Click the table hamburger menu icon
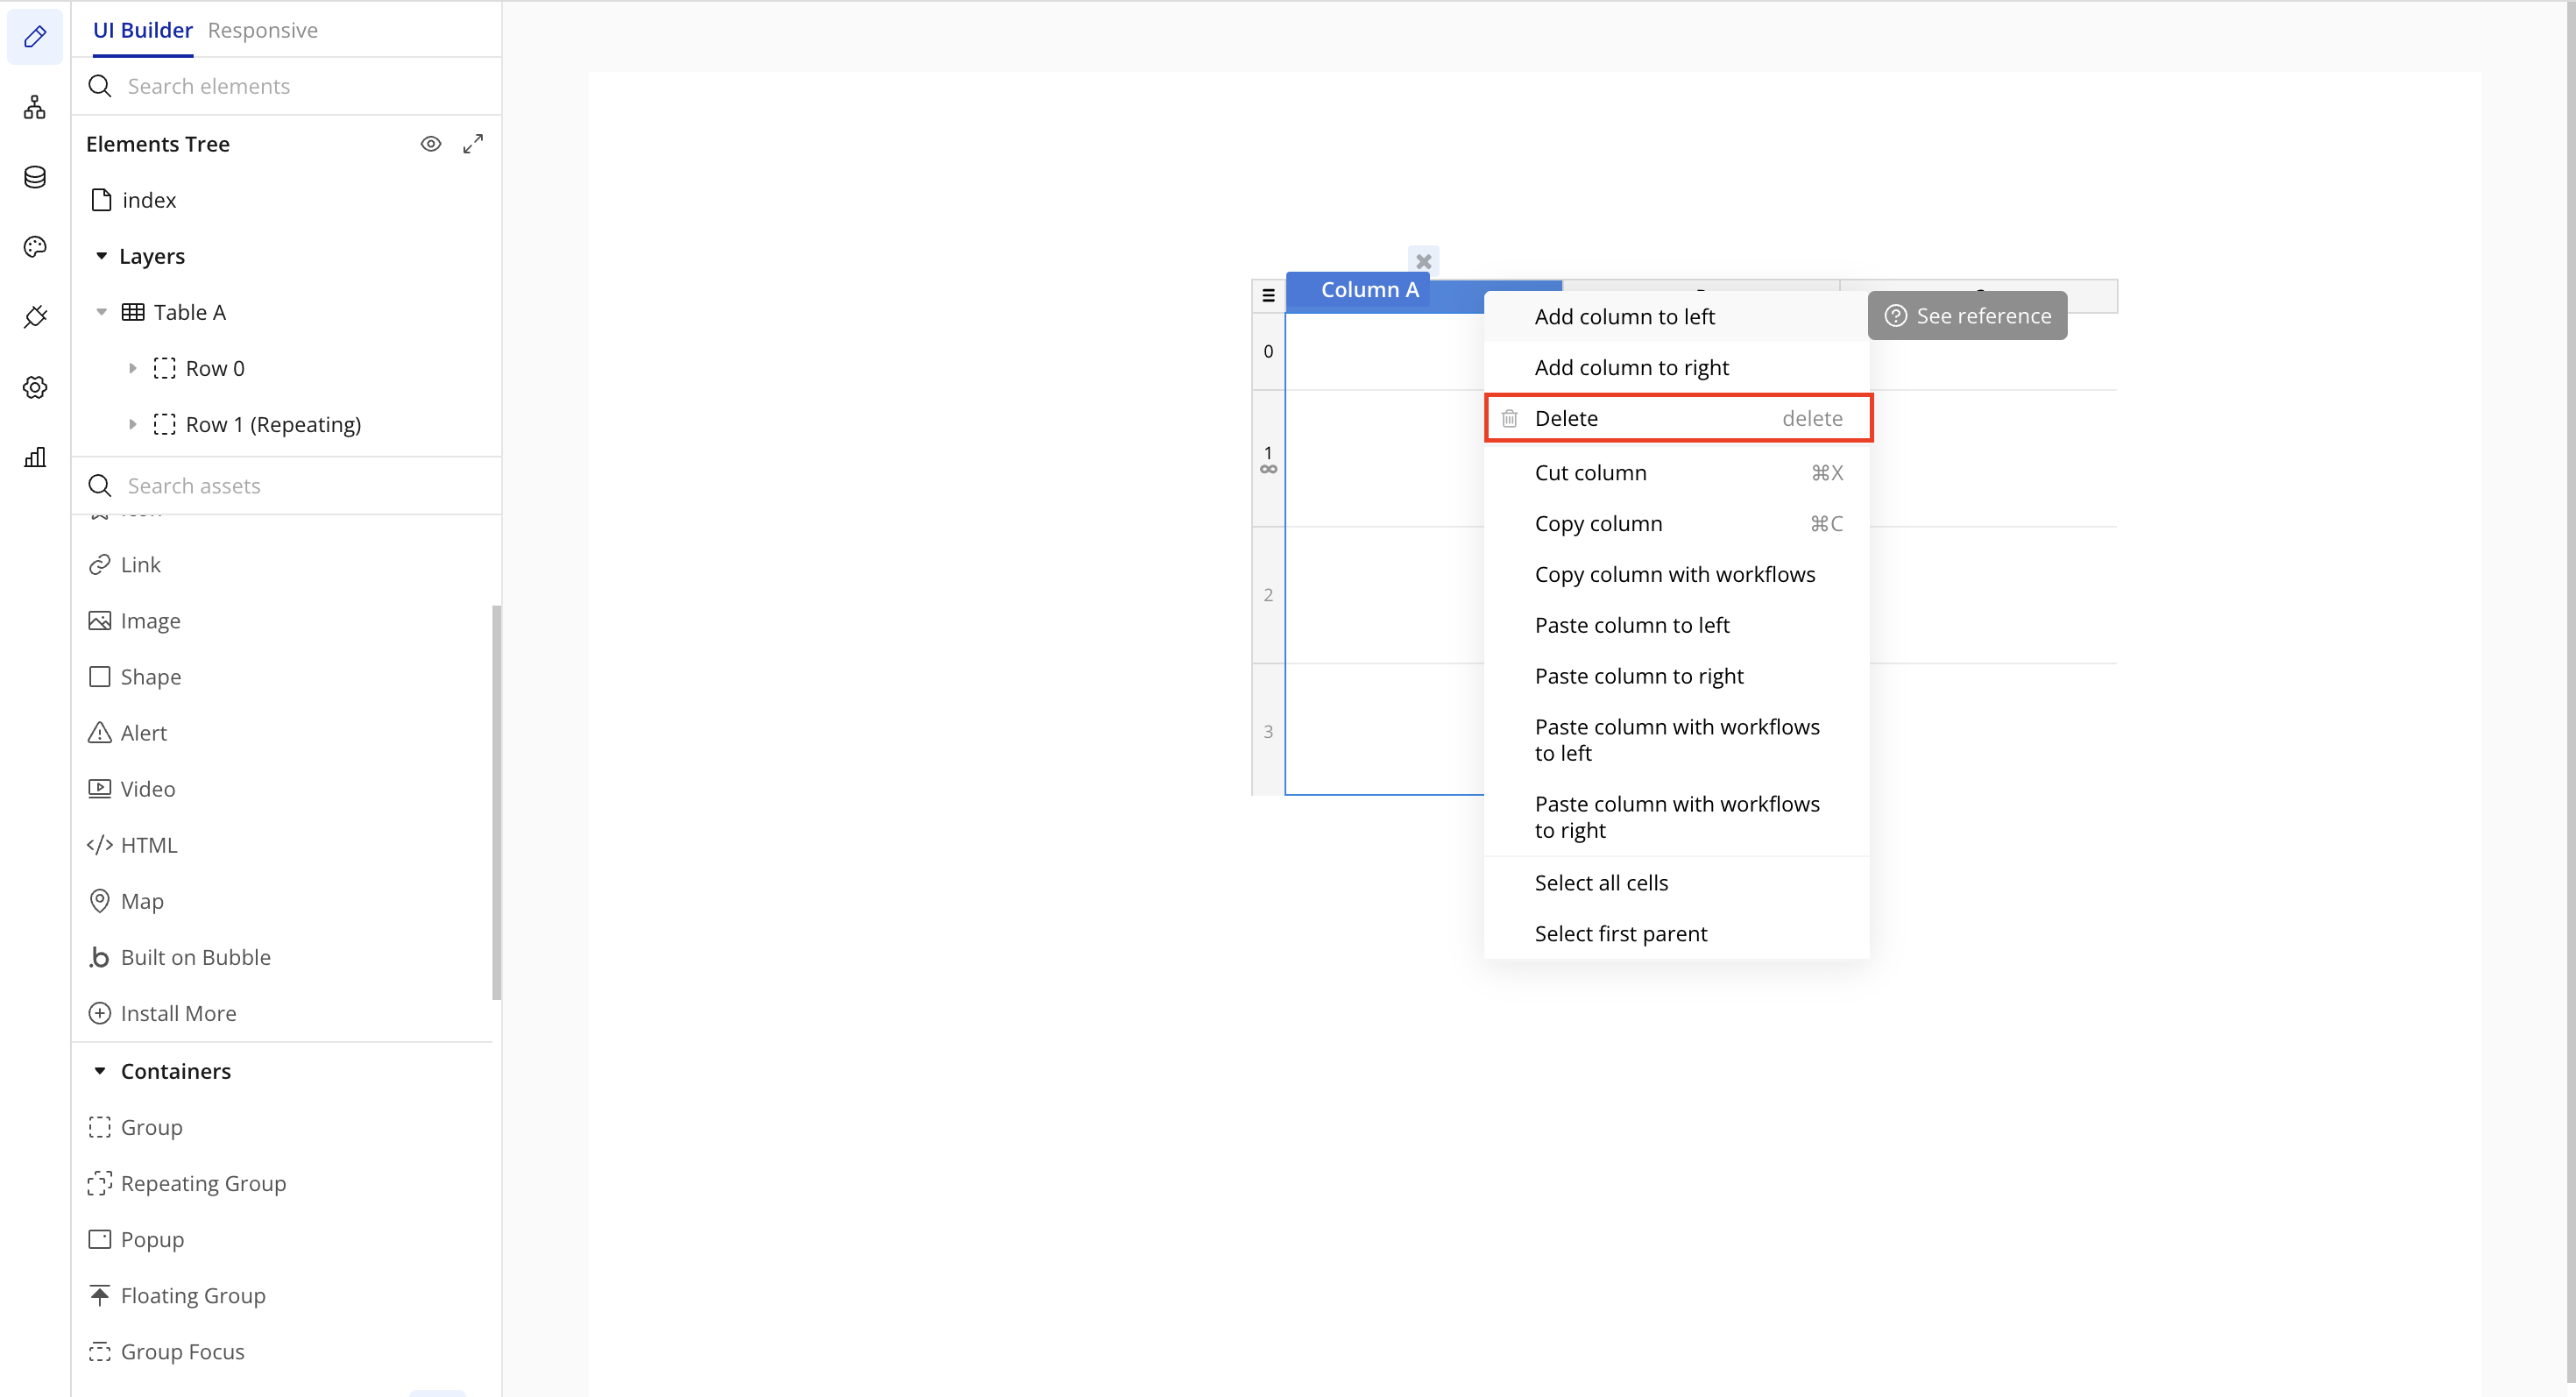The width and height of the screenshot is (2576, 1397). pyautogui.click(x=1268, y=295)
